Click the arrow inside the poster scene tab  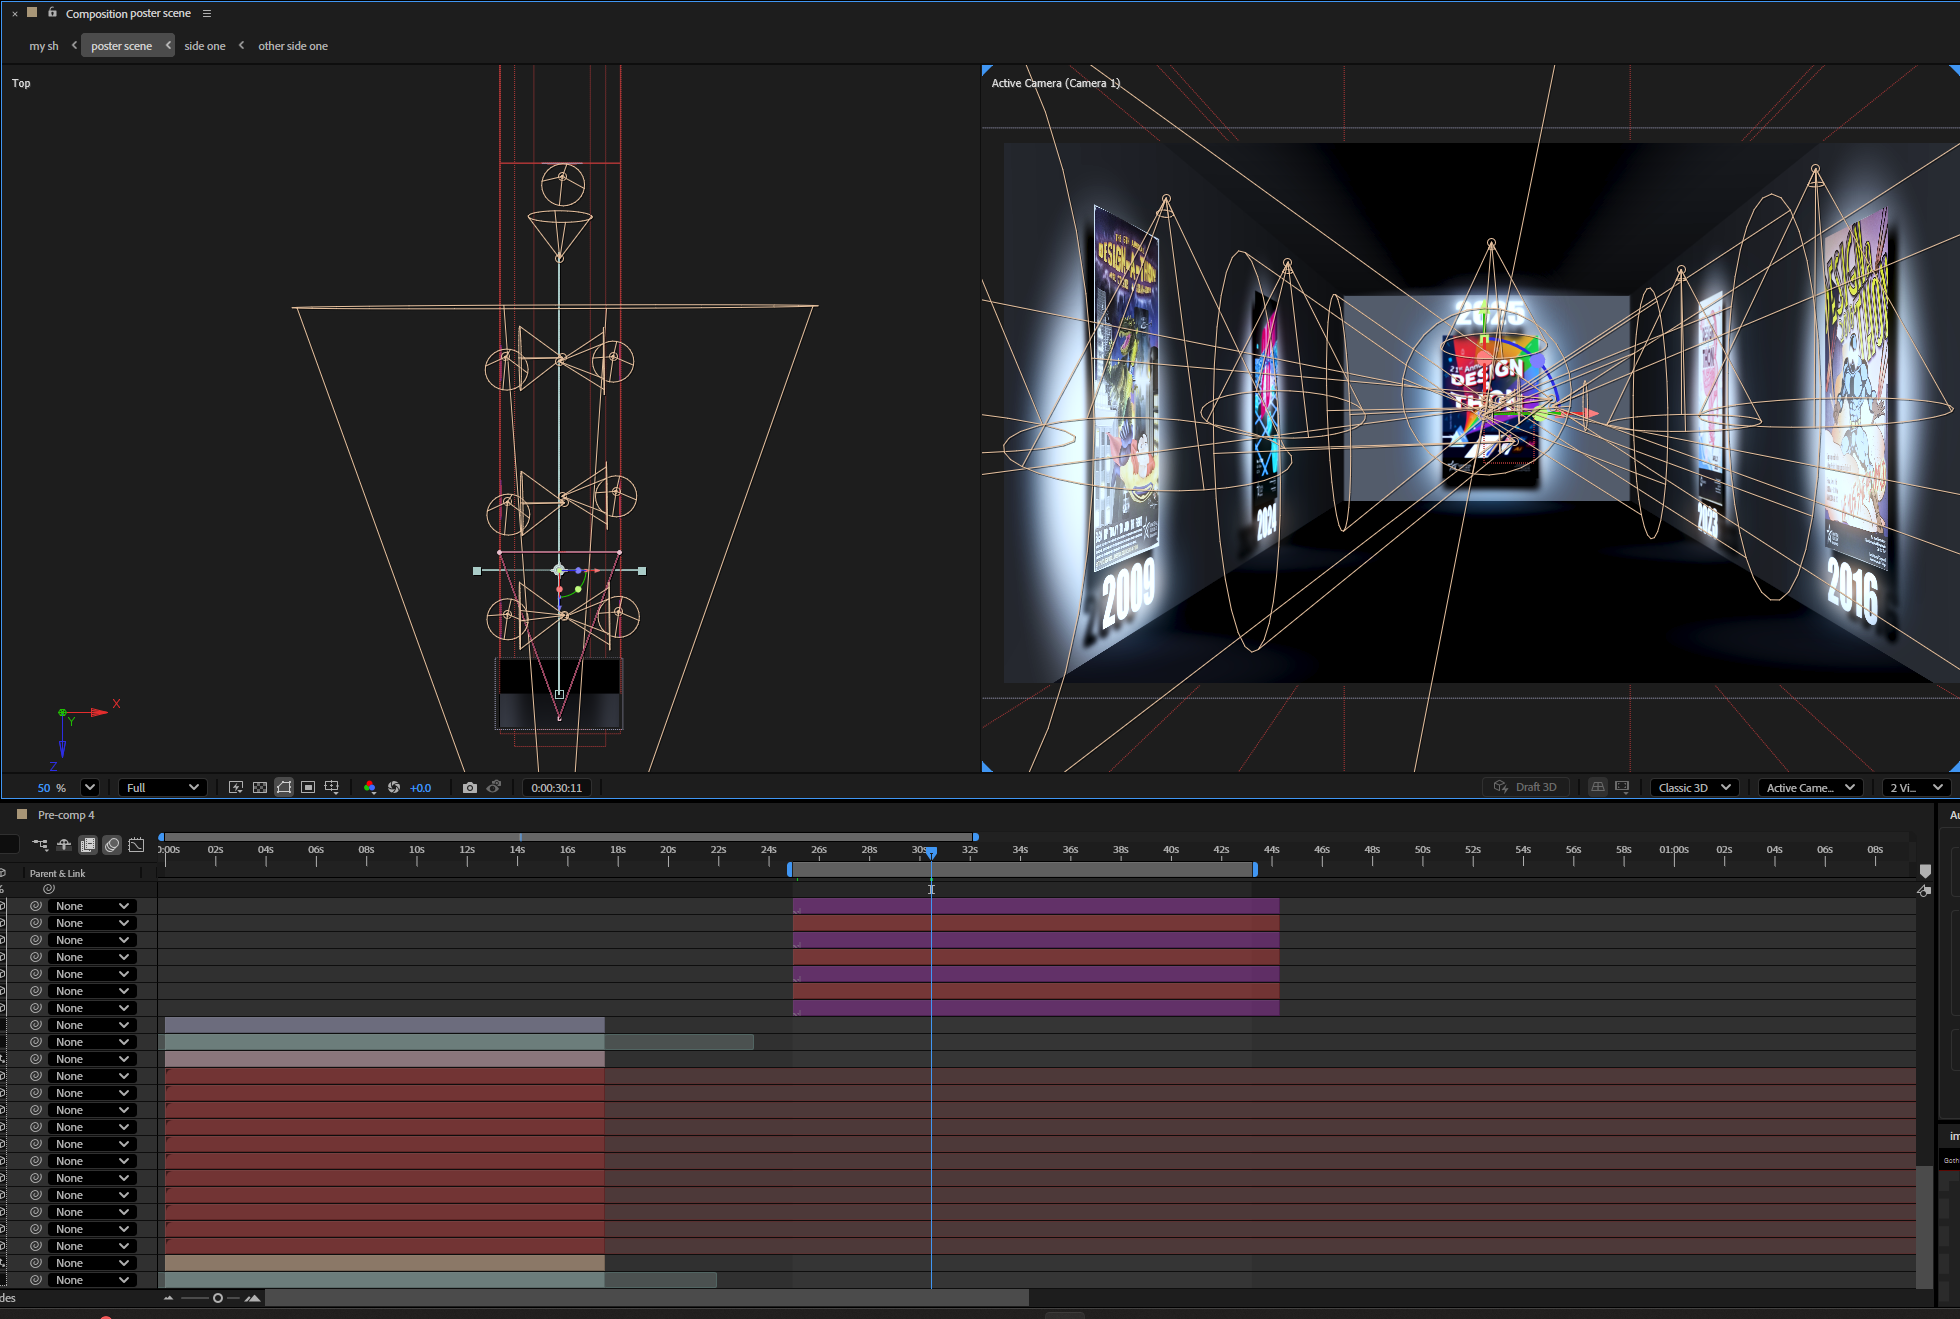pos(168,45)
